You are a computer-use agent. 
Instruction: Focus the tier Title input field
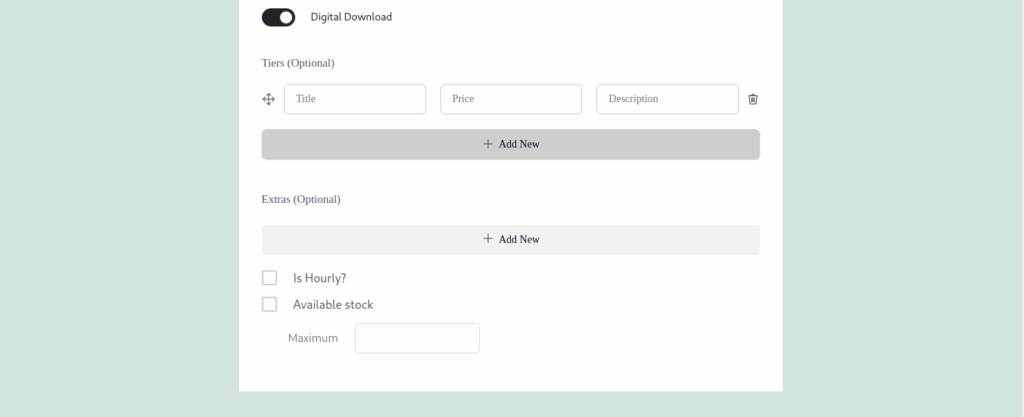coord(355,99)
